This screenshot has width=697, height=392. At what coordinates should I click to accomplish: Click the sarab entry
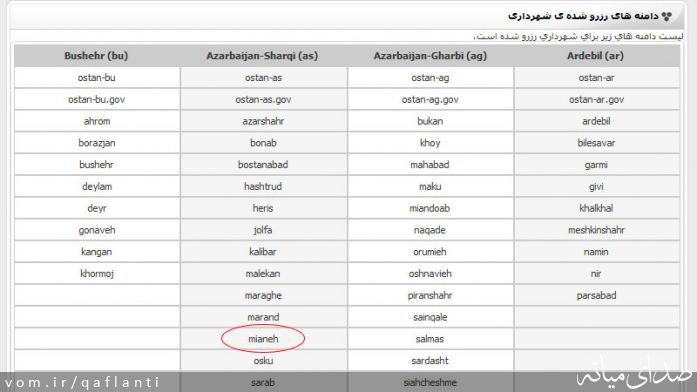263,382
